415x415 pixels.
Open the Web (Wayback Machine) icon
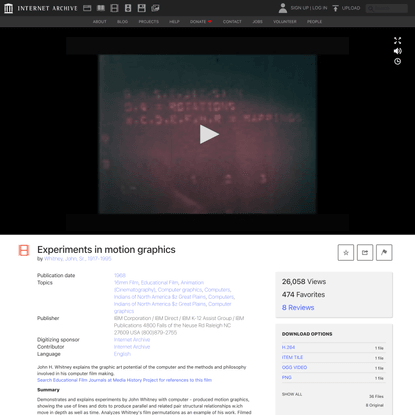click(87, 8)
